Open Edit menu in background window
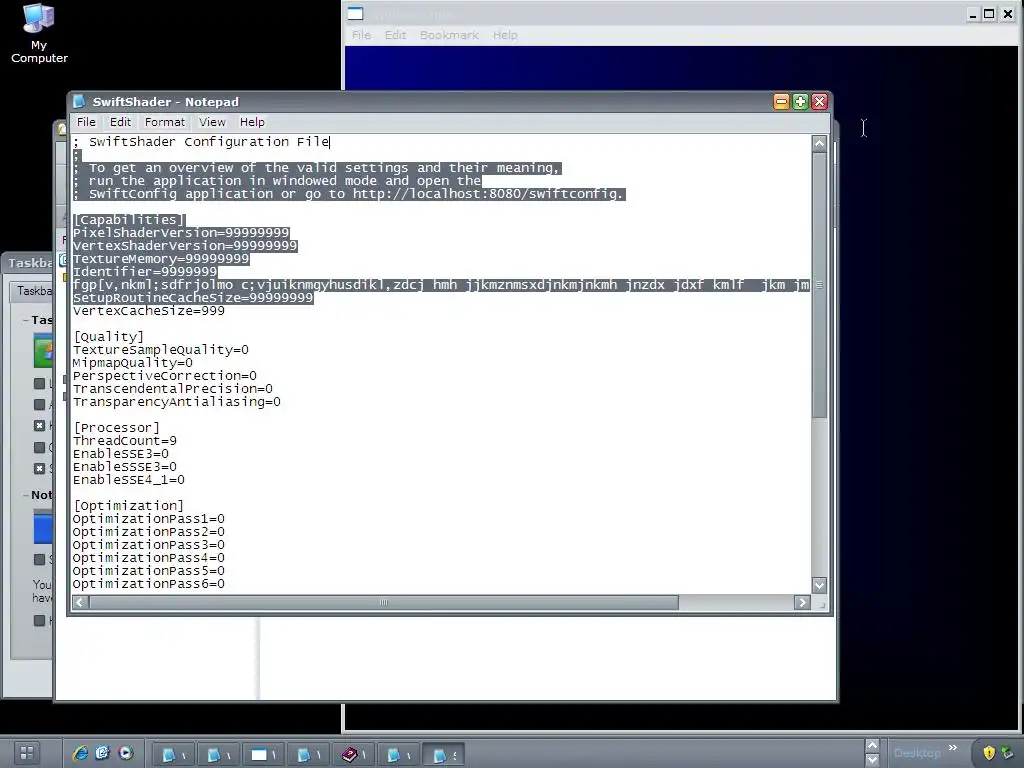The height and width of the screenshot is (768, 1024). pos(395,35)
